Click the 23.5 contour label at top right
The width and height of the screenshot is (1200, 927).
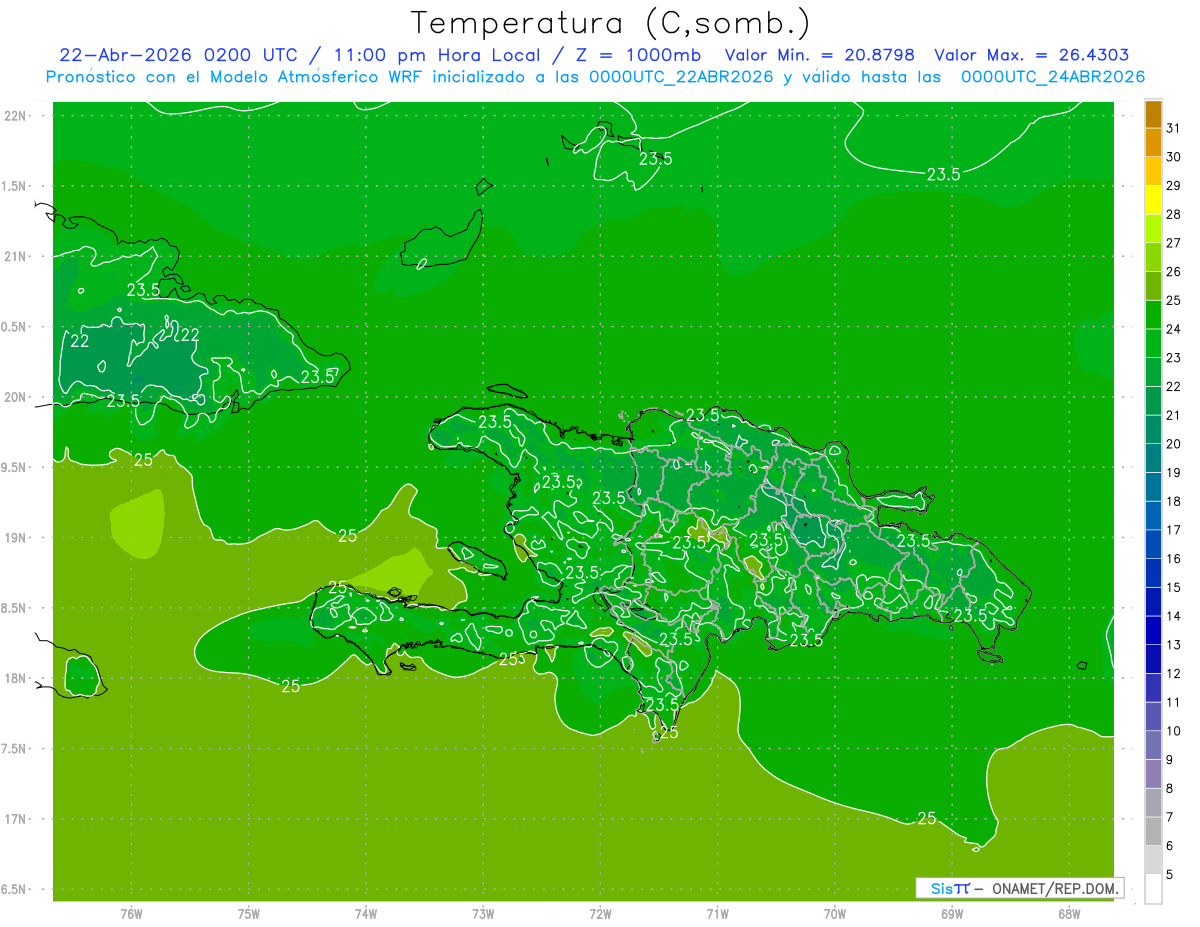943,174
